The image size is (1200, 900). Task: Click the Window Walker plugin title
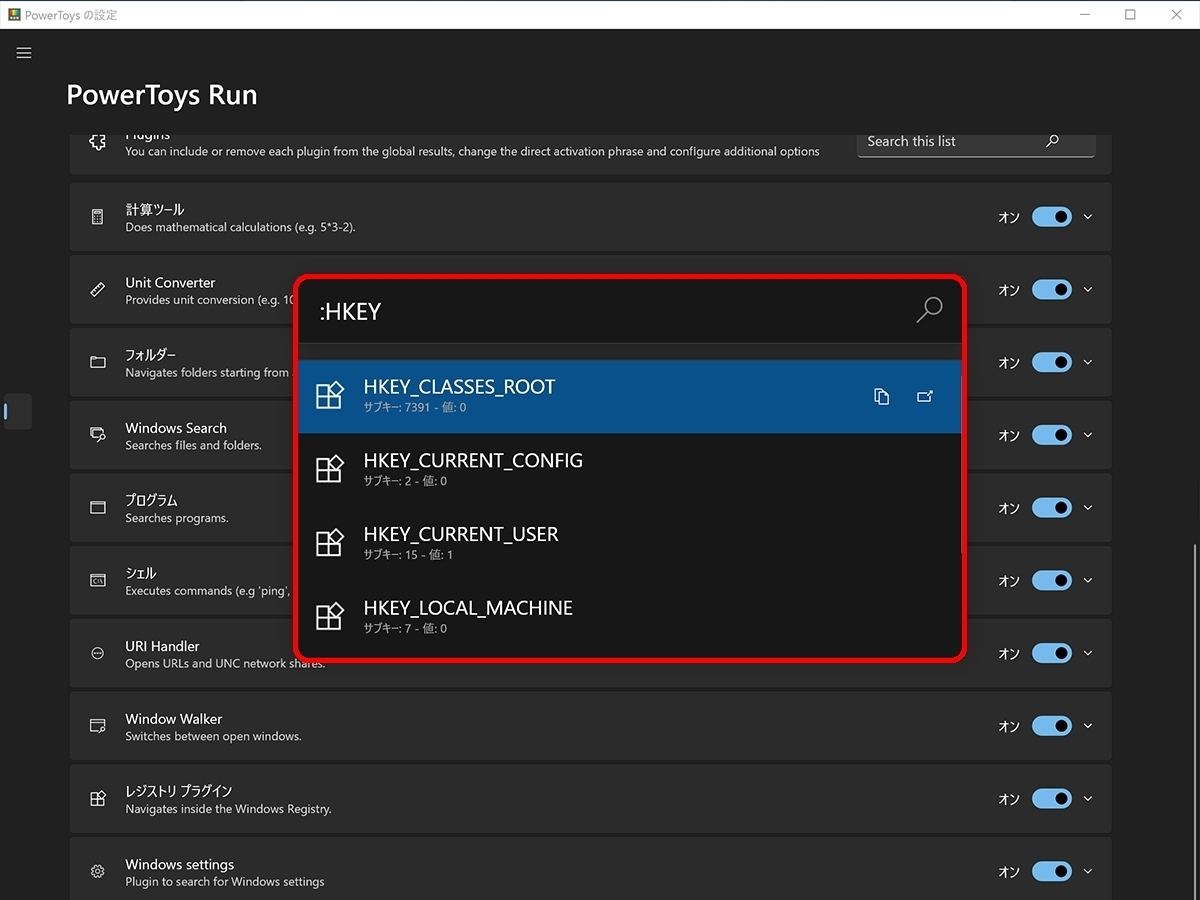[x=174, y=719]
